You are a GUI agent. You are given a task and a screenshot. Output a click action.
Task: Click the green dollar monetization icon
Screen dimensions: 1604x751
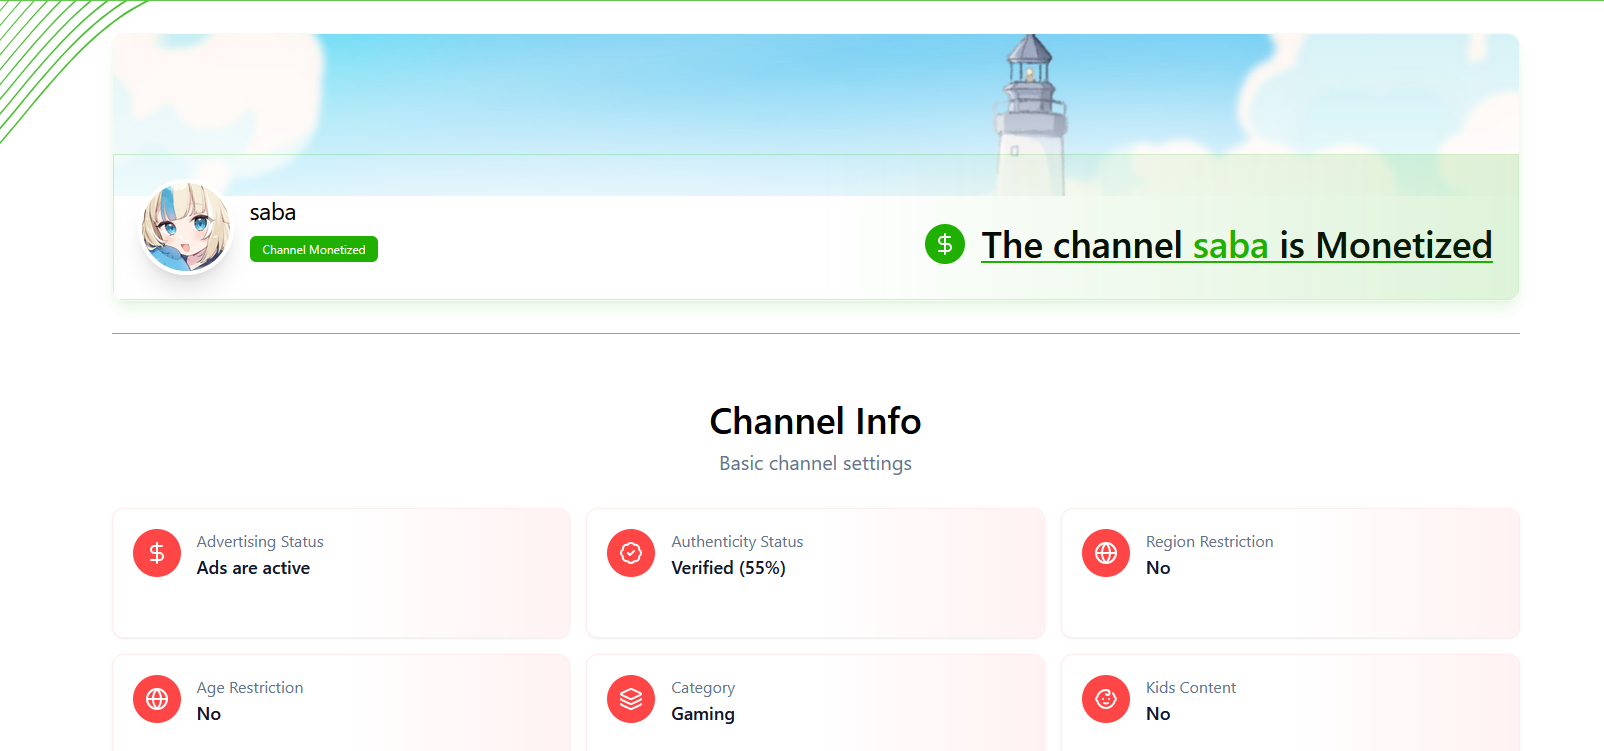(945, 244)
